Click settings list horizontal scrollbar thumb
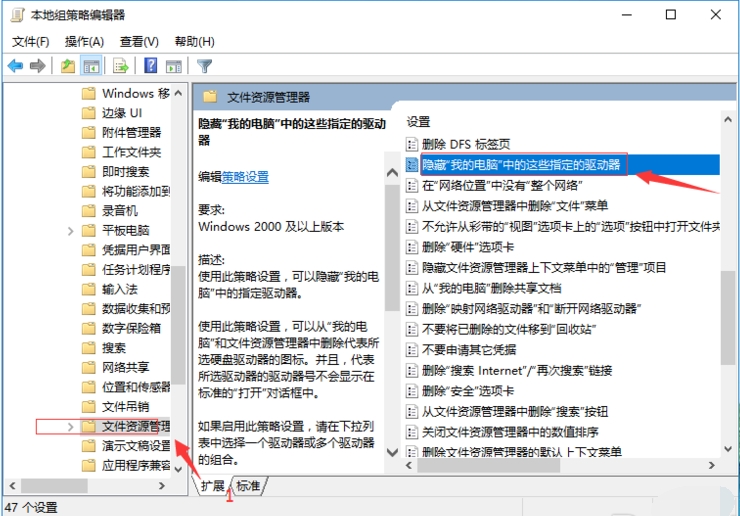This screenshot has height=516, width=740. 489,465
